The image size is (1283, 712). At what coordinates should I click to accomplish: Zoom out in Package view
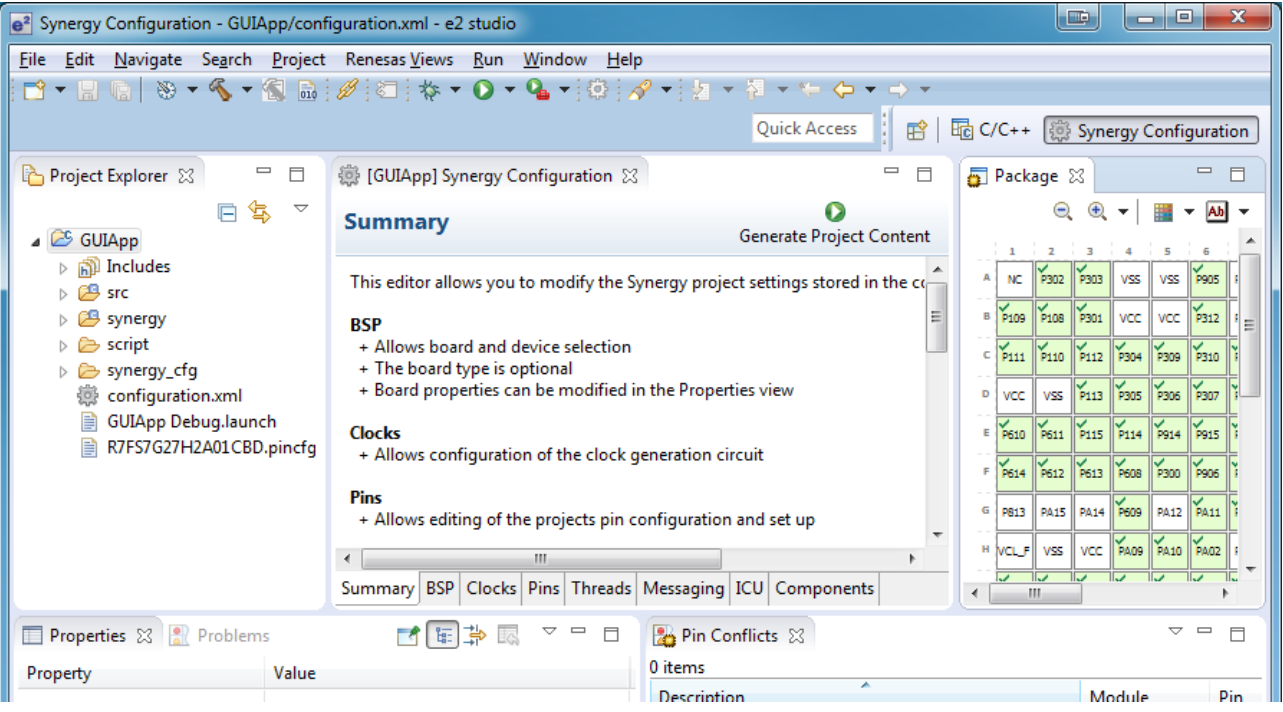click(1063, 211)
